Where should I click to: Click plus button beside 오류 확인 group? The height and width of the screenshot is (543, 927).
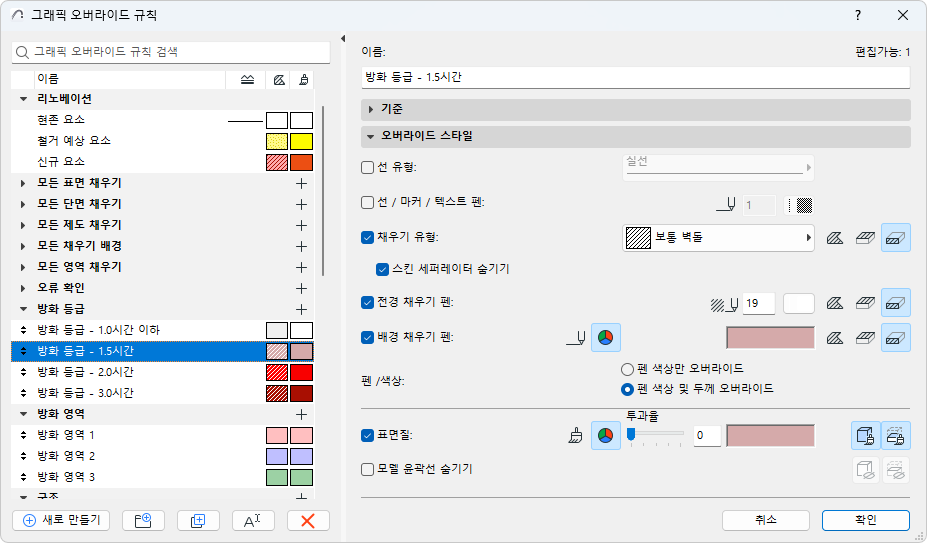(x=302, y=289)
